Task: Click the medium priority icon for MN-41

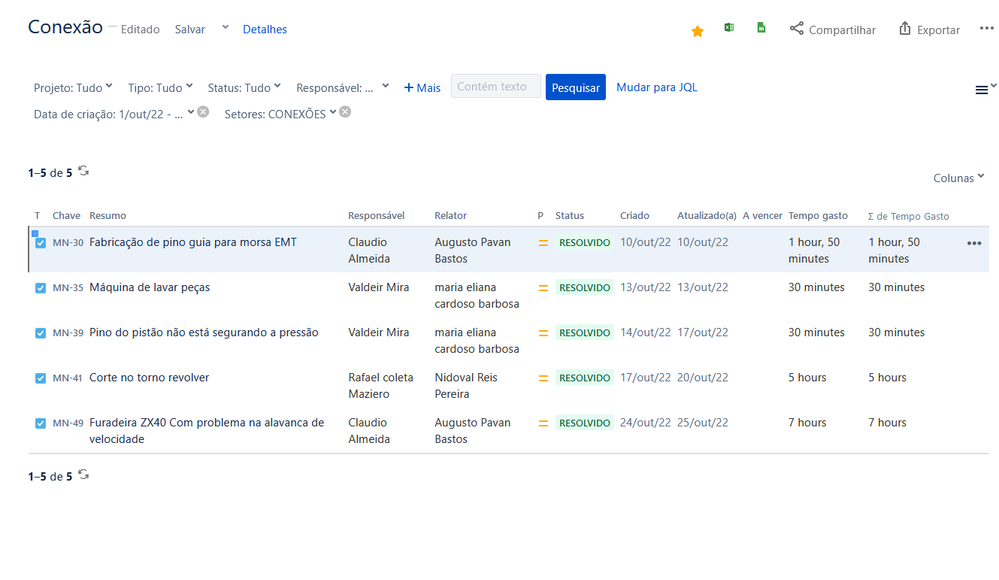Action: [543, 378]
